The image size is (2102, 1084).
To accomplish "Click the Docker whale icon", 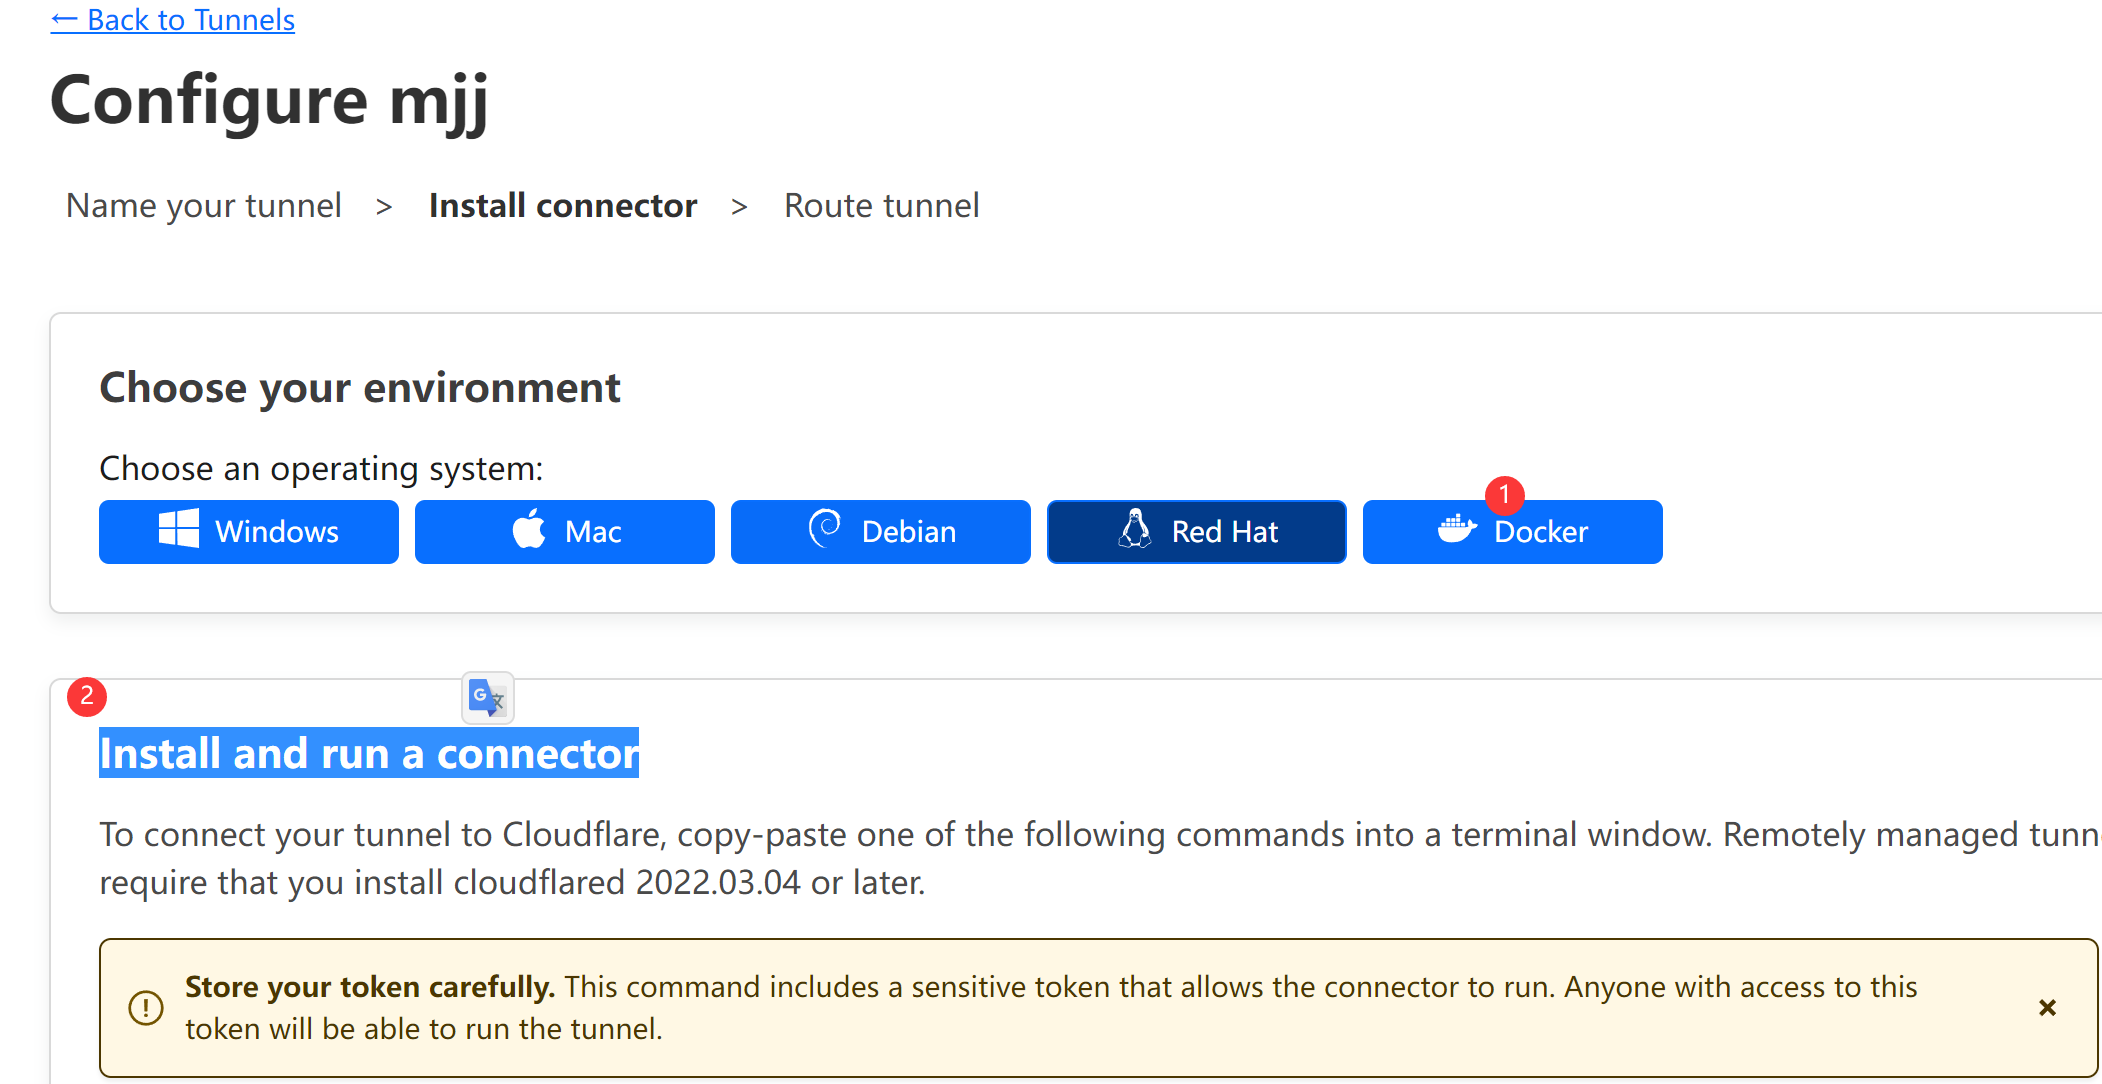I will (x=1457, y=528).
